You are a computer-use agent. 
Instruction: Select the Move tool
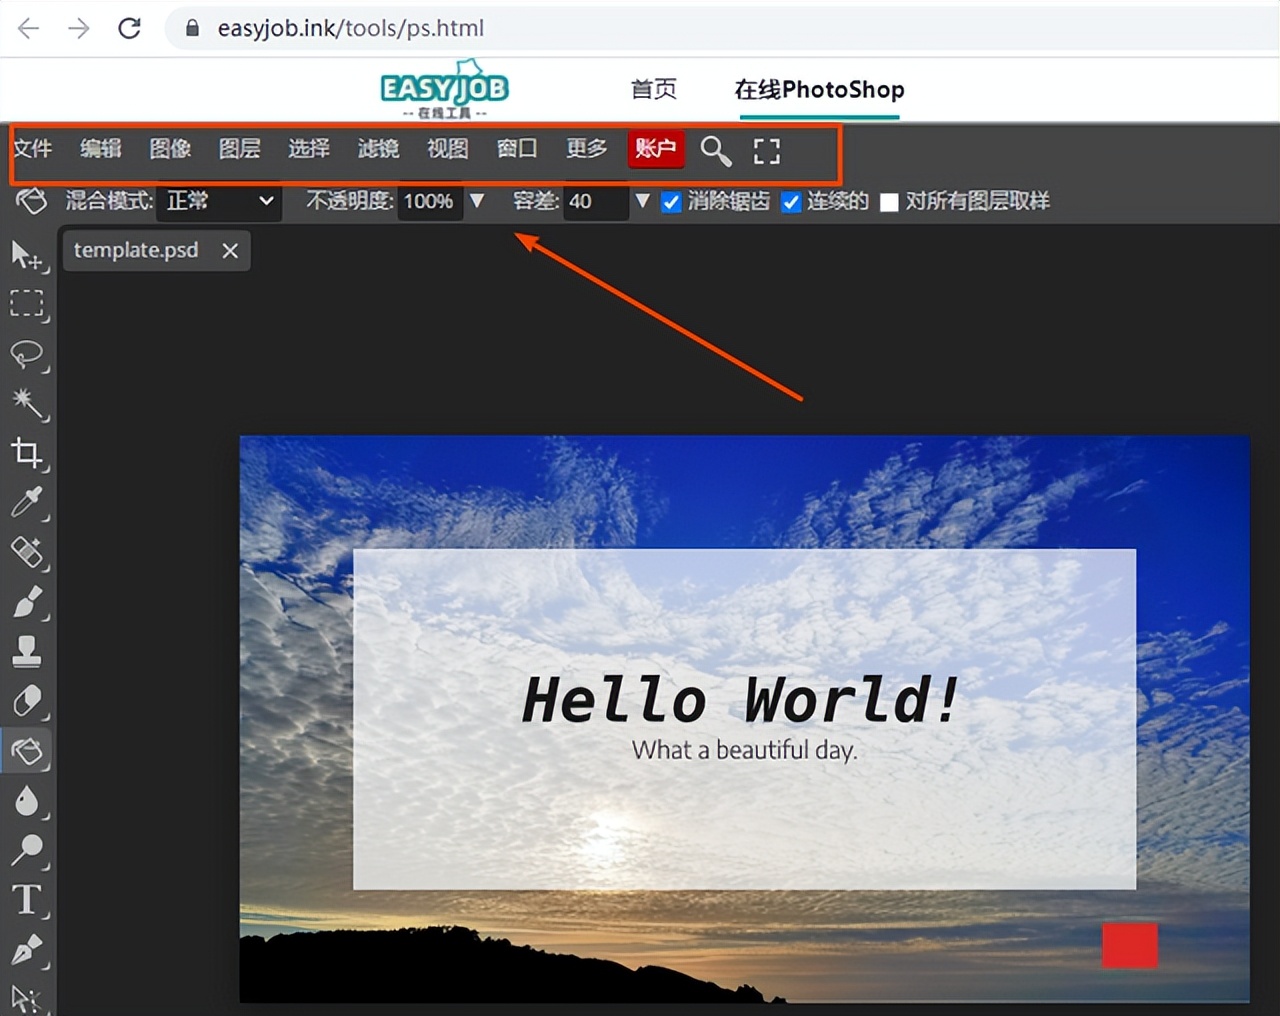[x=28, y=257]
